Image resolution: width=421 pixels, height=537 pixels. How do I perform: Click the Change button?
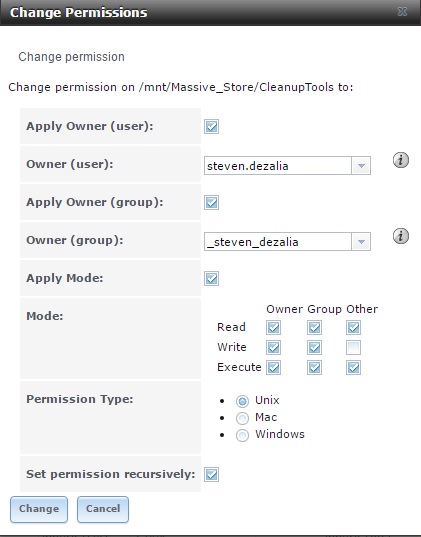coord(39,509)
